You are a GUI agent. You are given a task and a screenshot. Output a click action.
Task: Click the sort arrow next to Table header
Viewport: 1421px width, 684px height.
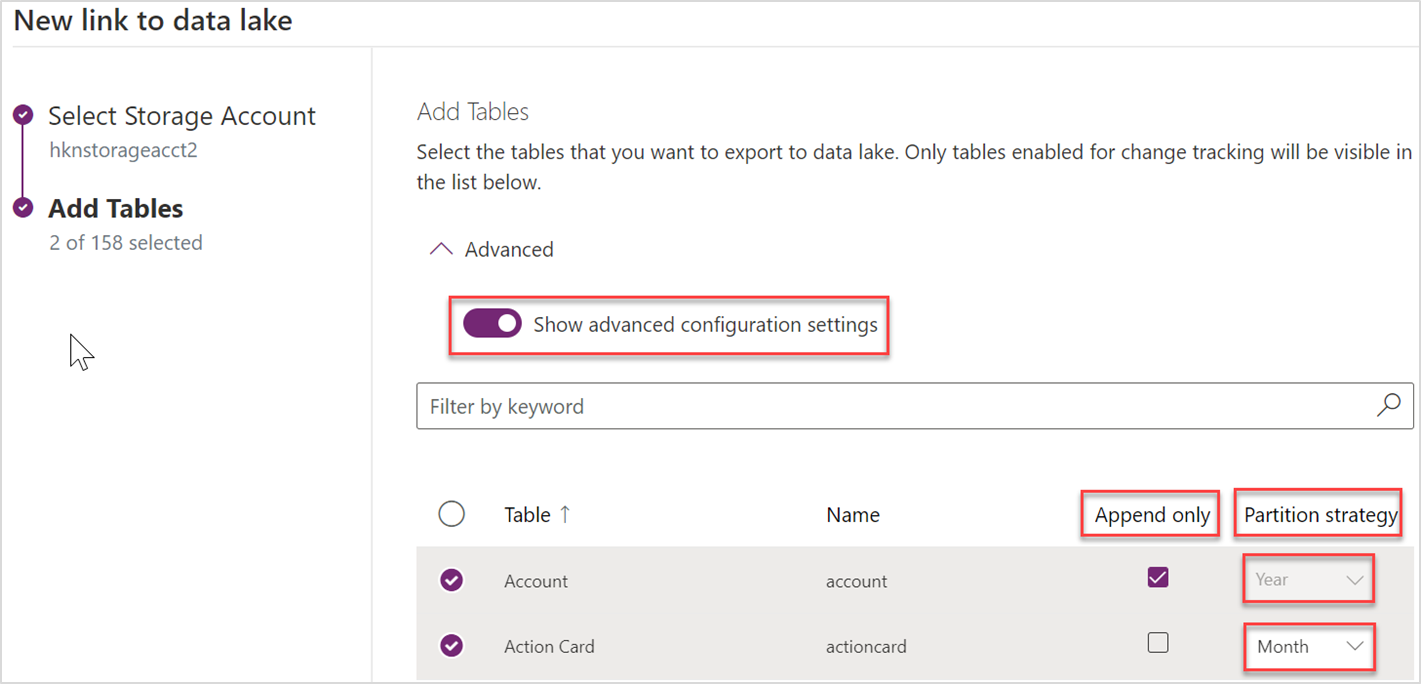(565, 514)
